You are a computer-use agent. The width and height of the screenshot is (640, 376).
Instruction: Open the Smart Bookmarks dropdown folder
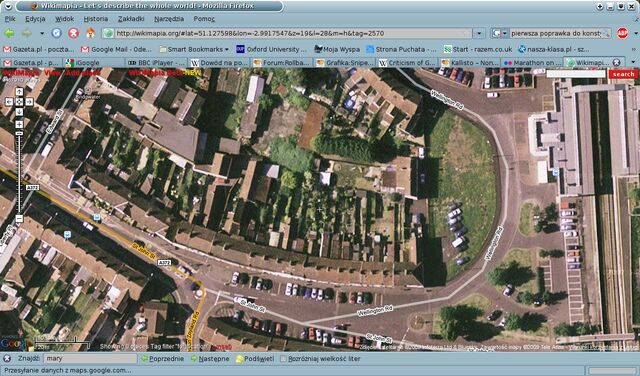(194, 49)
